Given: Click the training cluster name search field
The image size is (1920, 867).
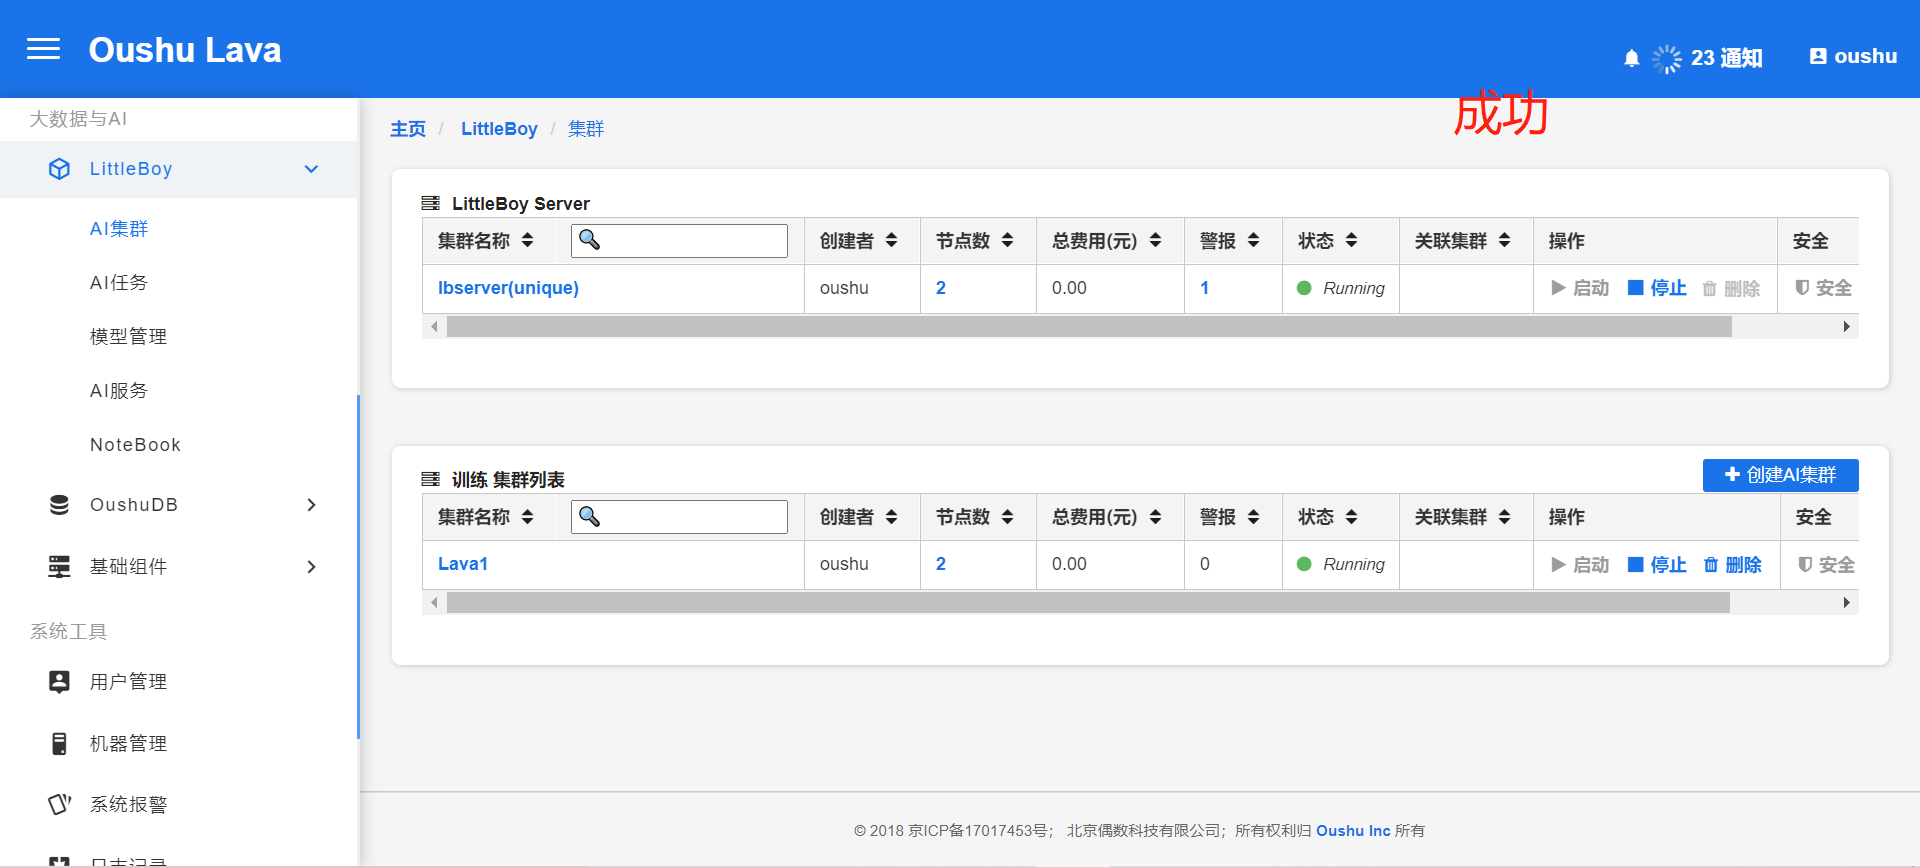Looking at the screenshot, I should [x=692, y=517].
